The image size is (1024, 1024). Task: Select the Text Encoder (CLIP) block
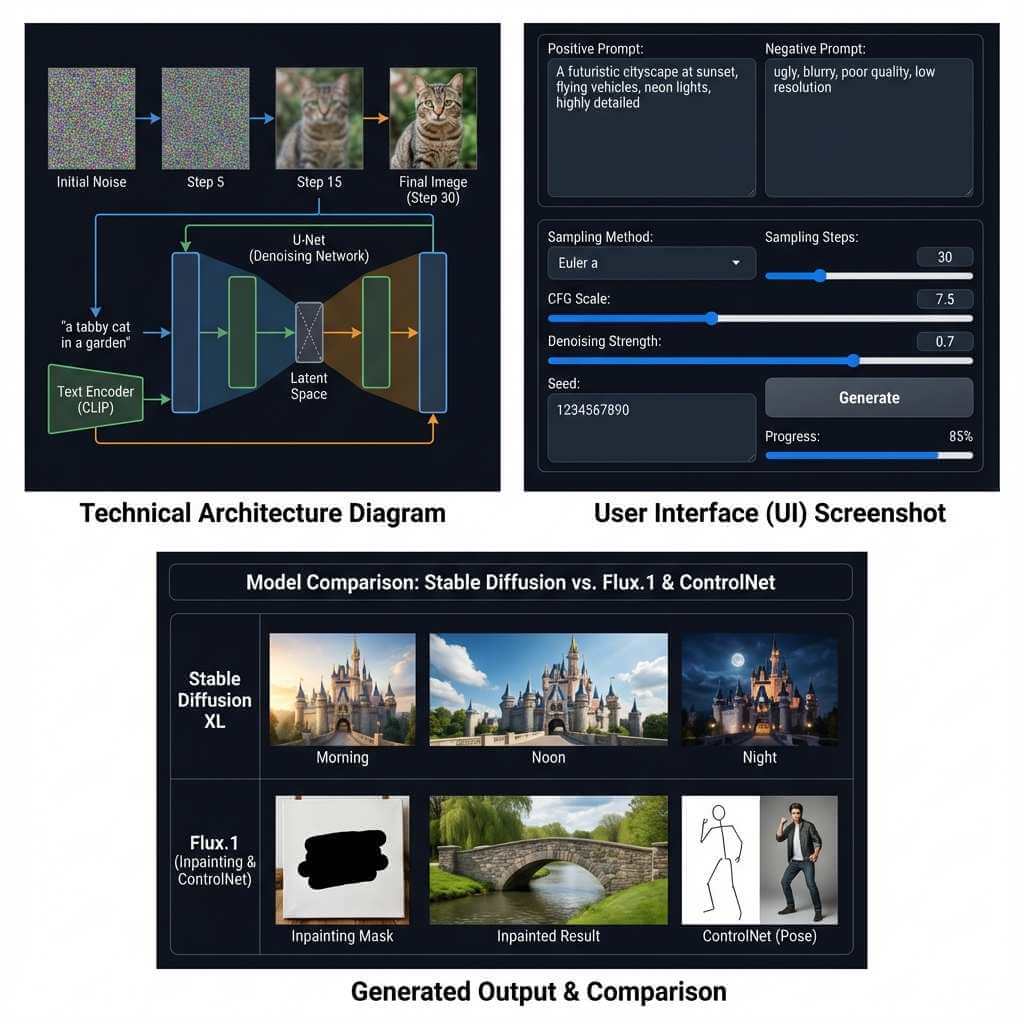tap(95, 398)
